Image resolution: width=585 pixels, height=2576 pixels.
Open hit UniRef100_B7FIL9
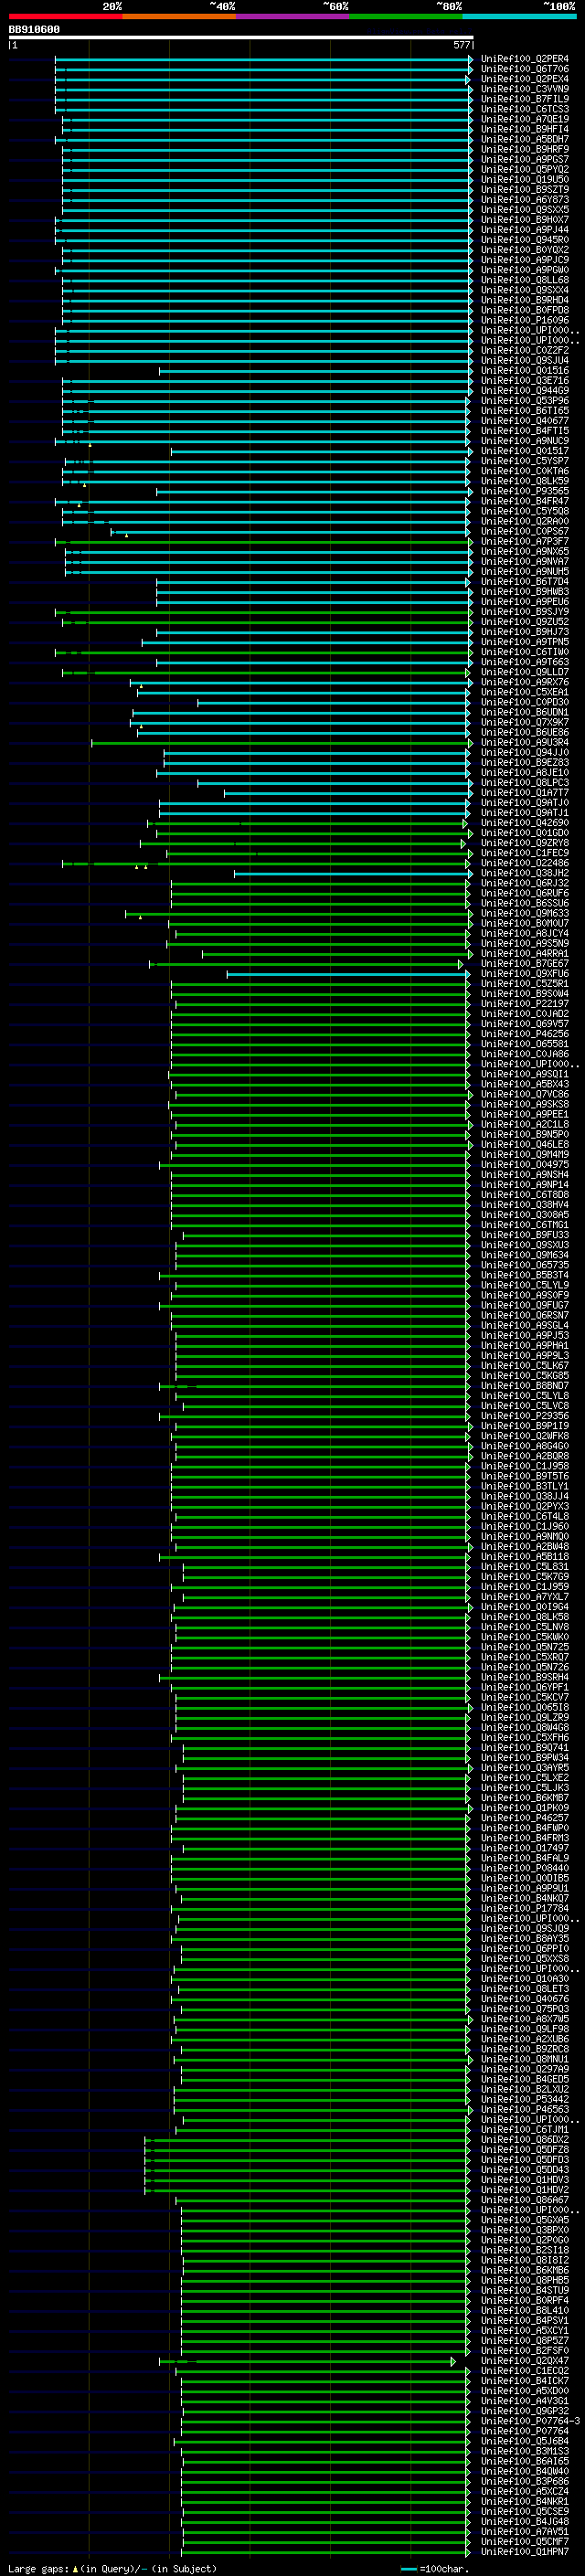click(x=524, y=99)
